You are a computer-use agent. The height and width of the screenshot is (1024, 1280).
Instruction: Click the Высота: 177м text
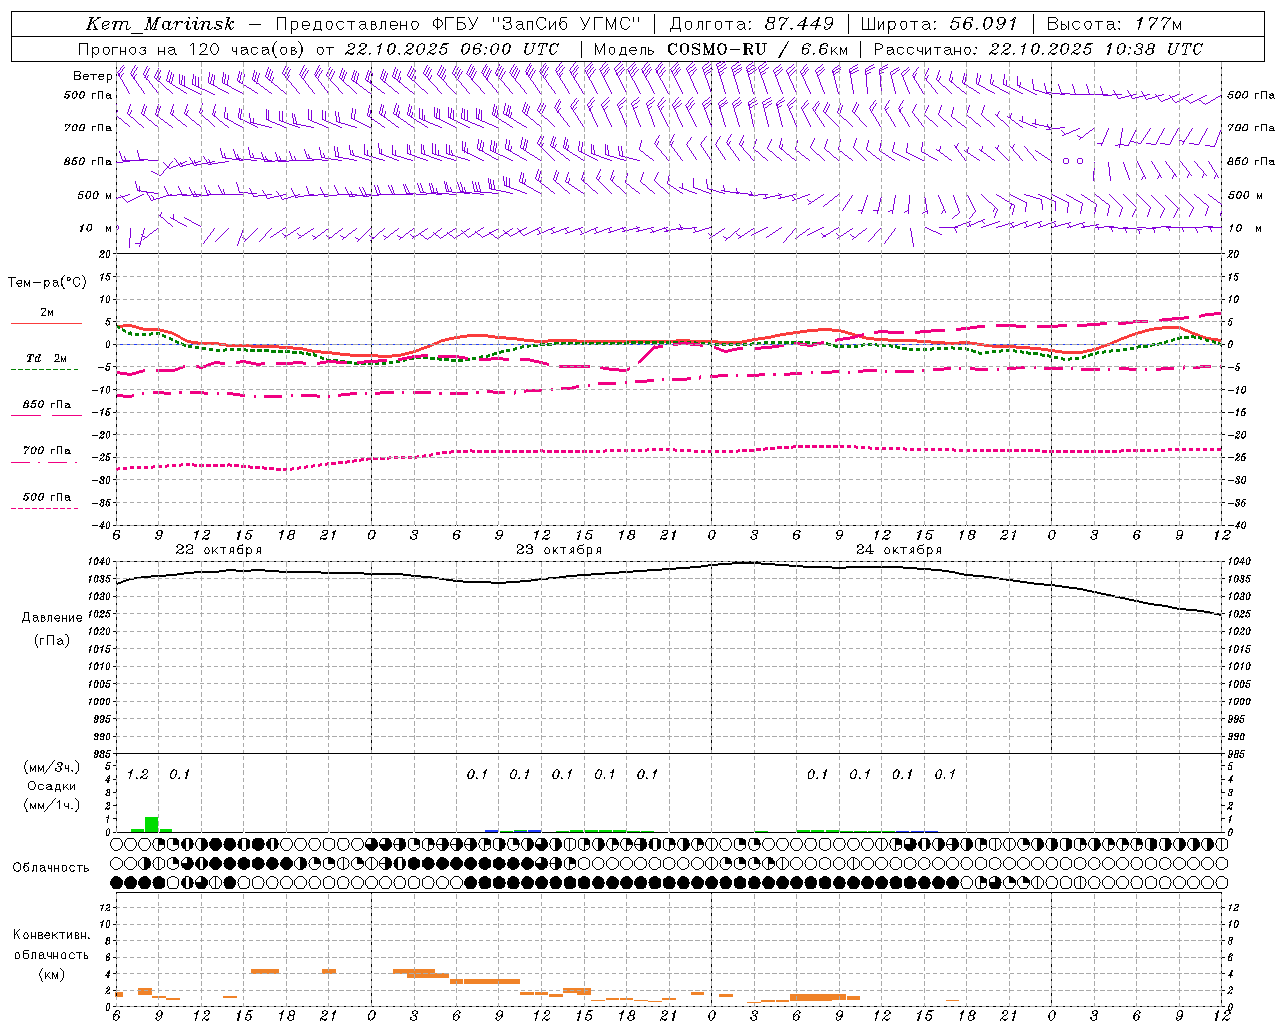click(1114, 24)
